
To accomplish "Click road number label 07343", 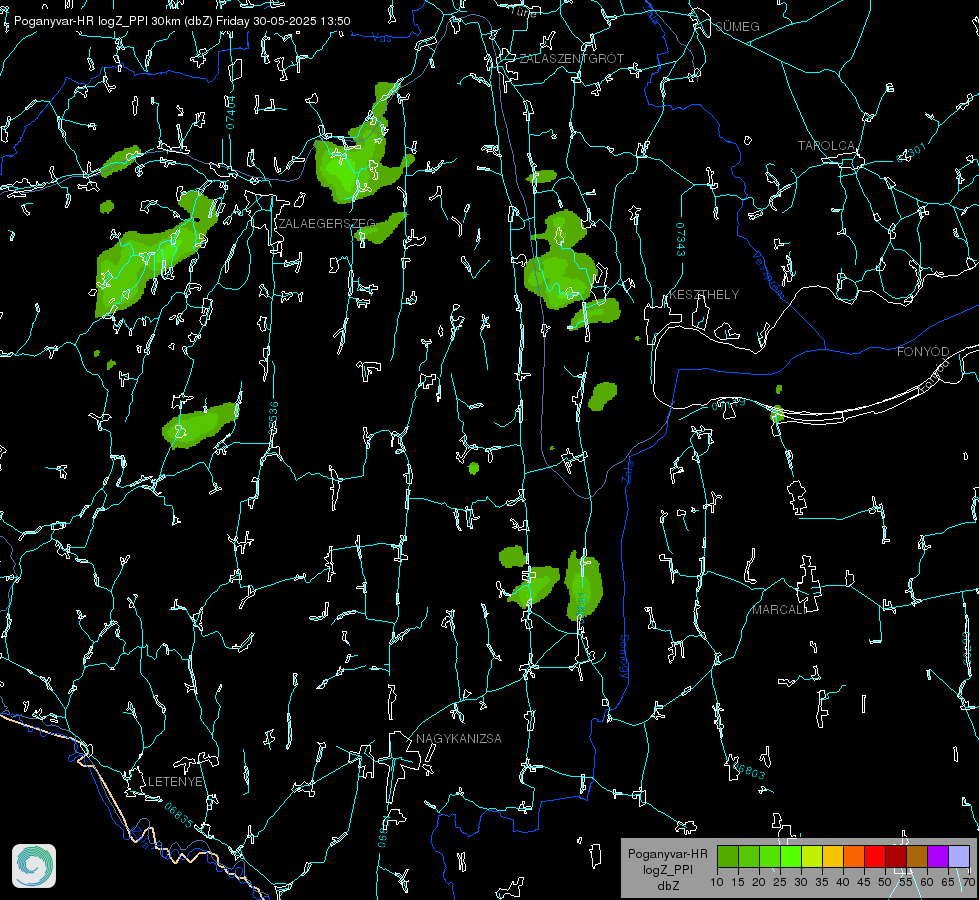I will coord(681,240).
